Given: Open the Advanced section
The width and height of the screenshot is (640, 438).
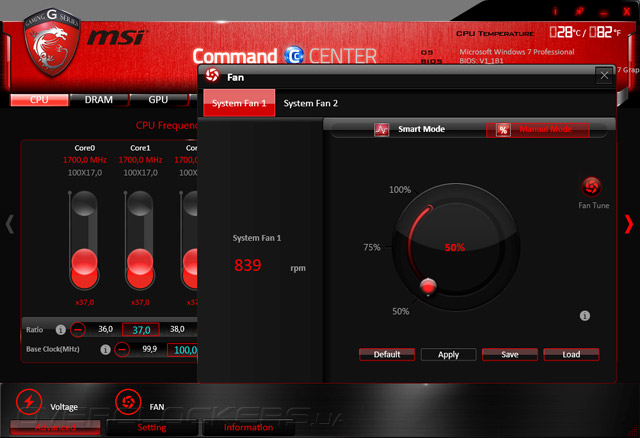Looking at the screenshot, I should point(55,427).
